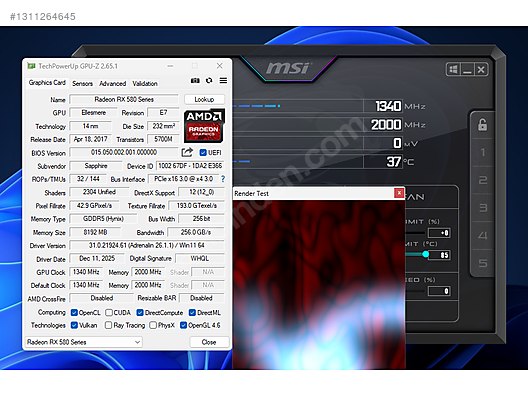Select Afterburner profile slot 5
Image resolution: width=528 pixels, height=396 pixels.
(x=483, y=263)
